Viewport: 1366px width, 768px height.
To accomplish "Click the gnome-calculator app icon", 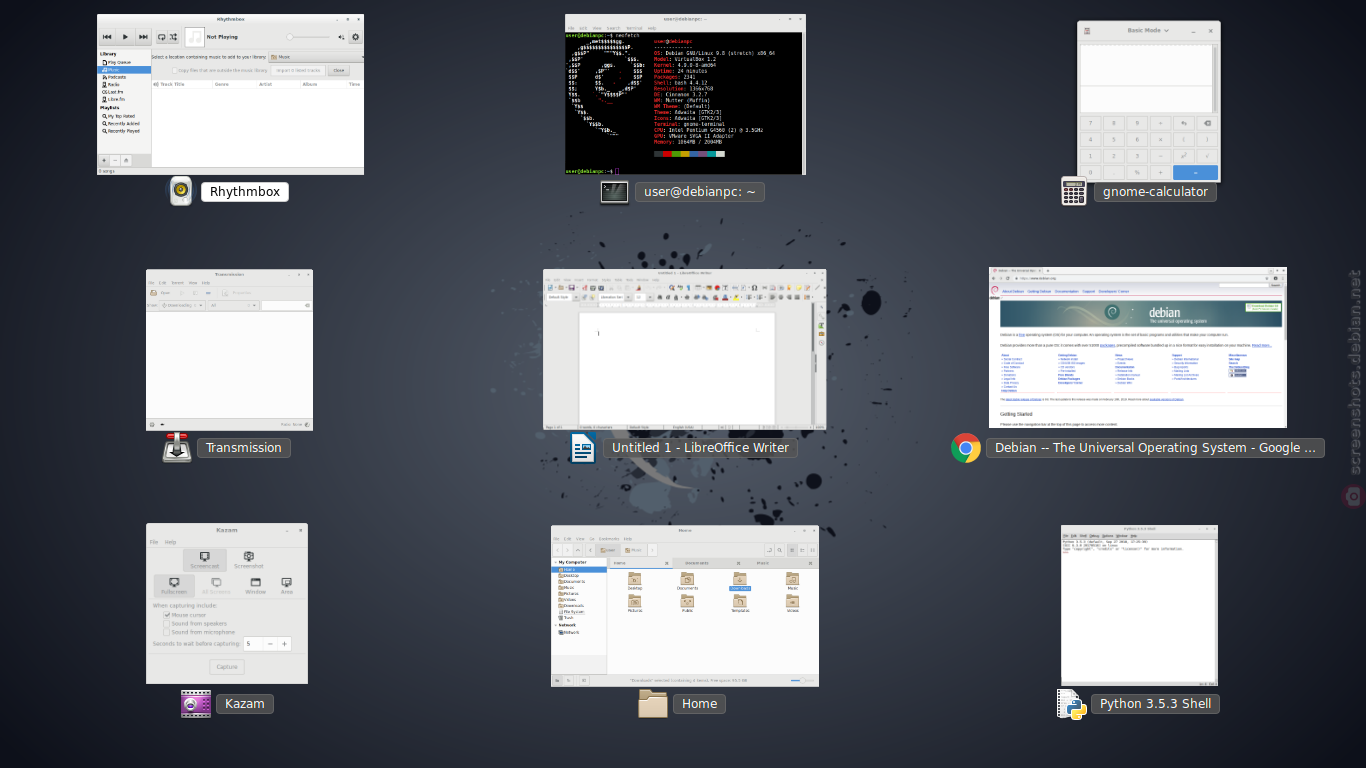I will click(1074, 191).
